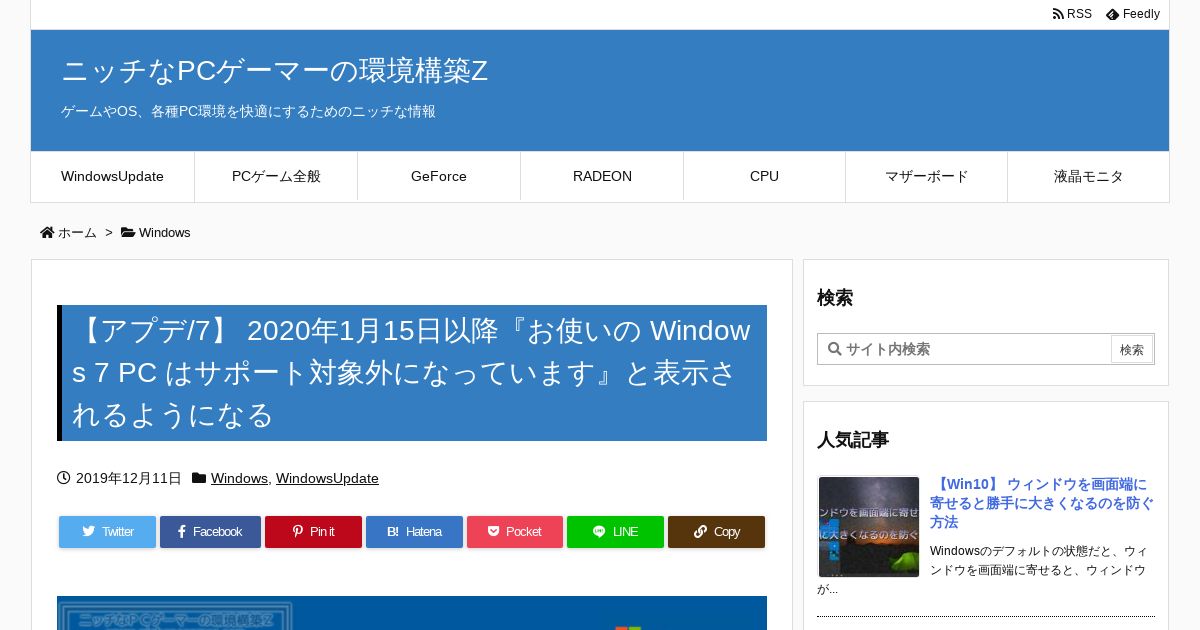The image size is (1200, 630).
Task: Click the Feedly logo icon
Action: (1112, 15)
